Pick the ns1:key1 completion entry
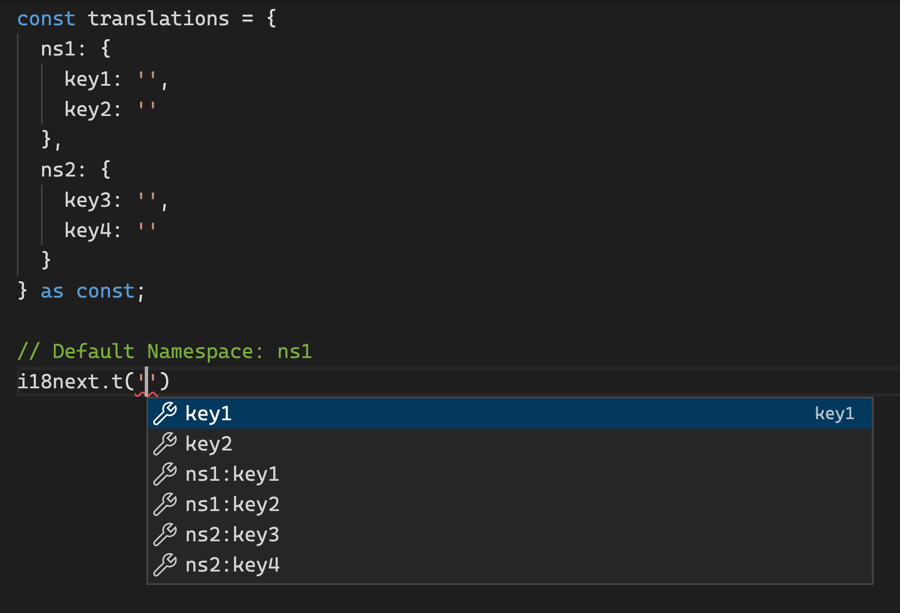The height and width of the screenshot is (613, 900). coord(232,474)
